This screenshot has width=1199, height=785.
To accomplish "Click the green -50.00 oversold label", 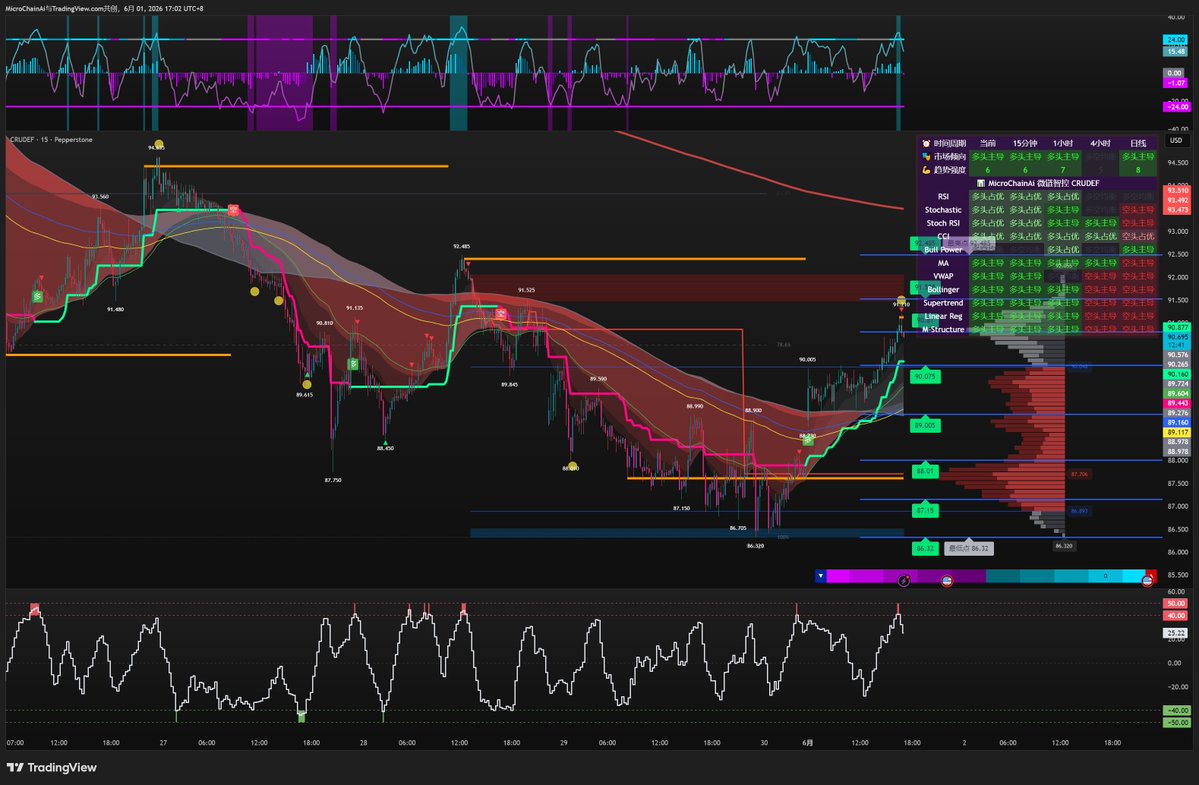I will (x=1176, y=722).
